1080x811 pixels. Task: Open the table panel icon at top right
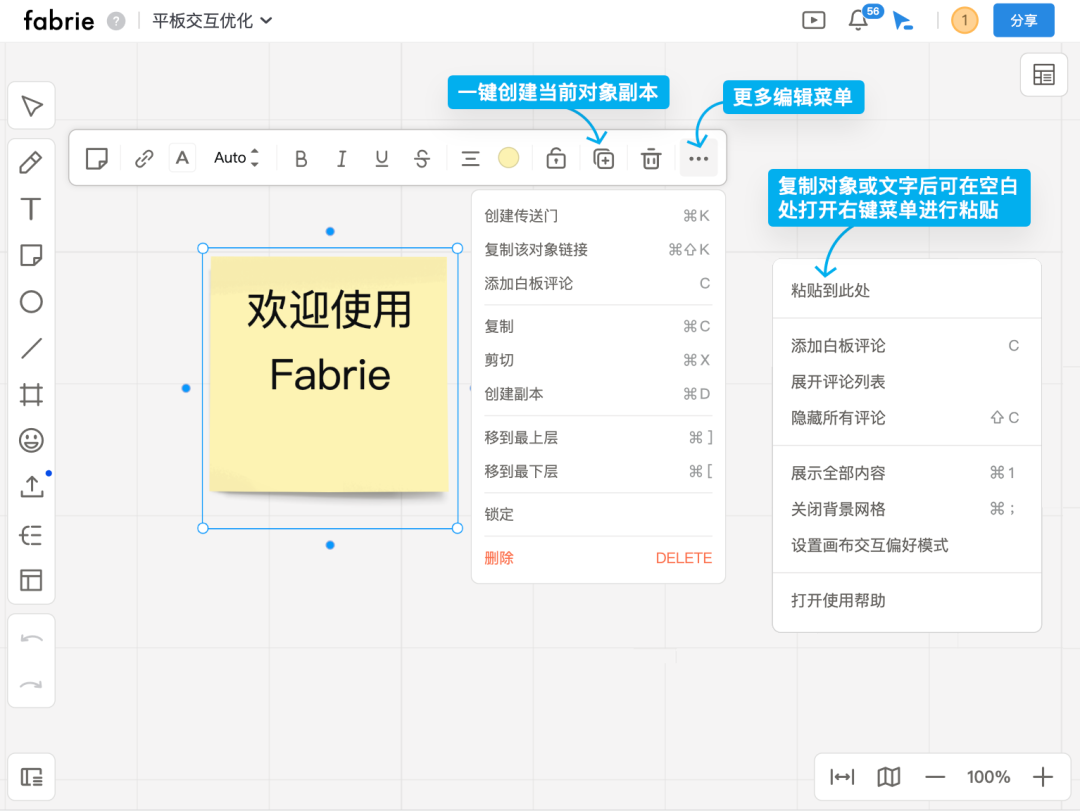pos(1043,74)
